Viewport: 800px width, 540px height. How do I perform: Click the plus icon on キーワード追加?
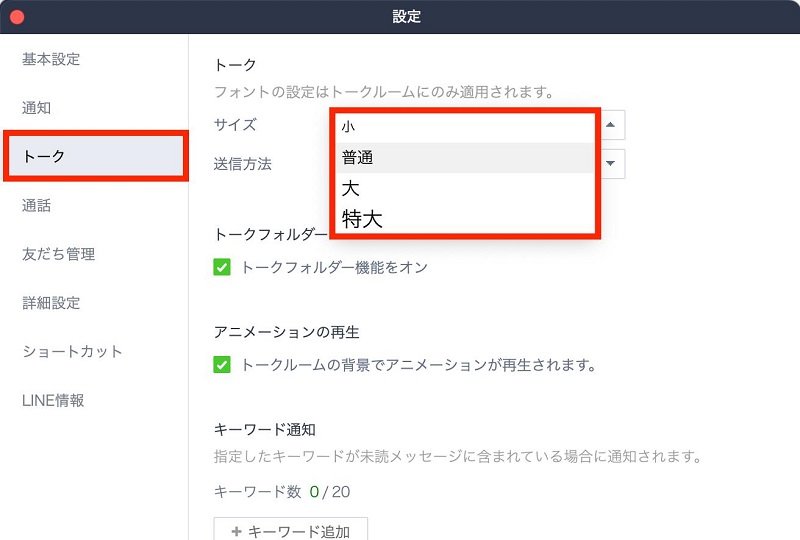(x=236, y=531)
